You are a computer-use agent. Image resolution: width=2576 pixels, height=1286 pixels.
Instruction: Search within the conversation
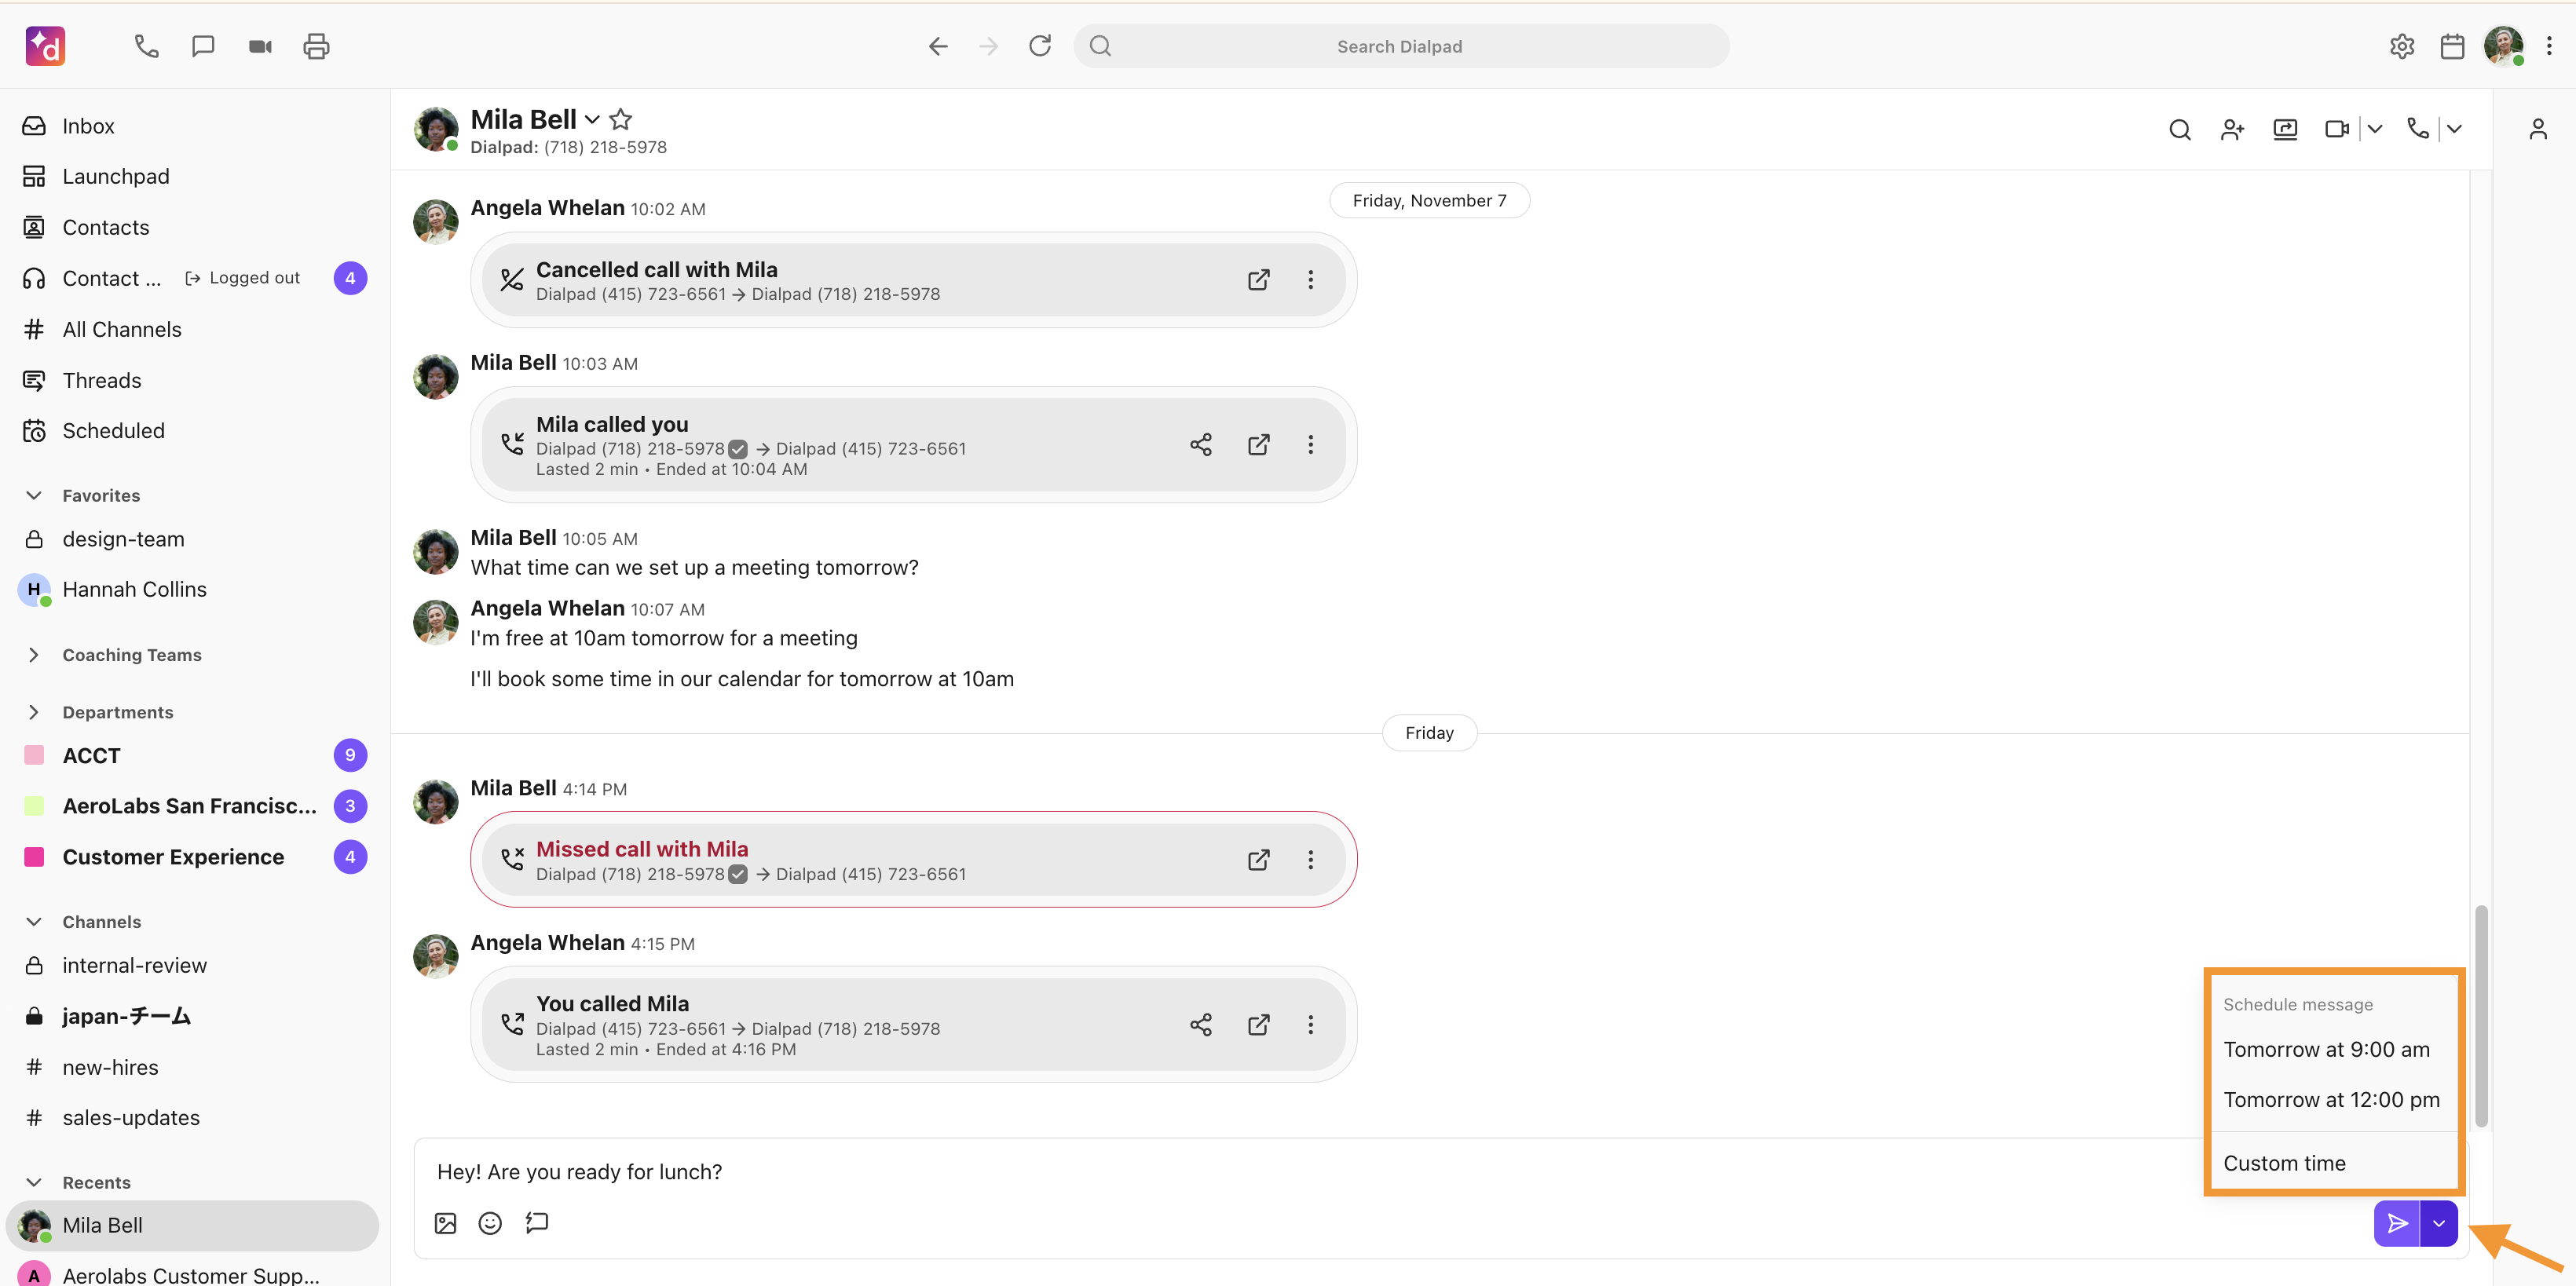tap(2180, 129)
